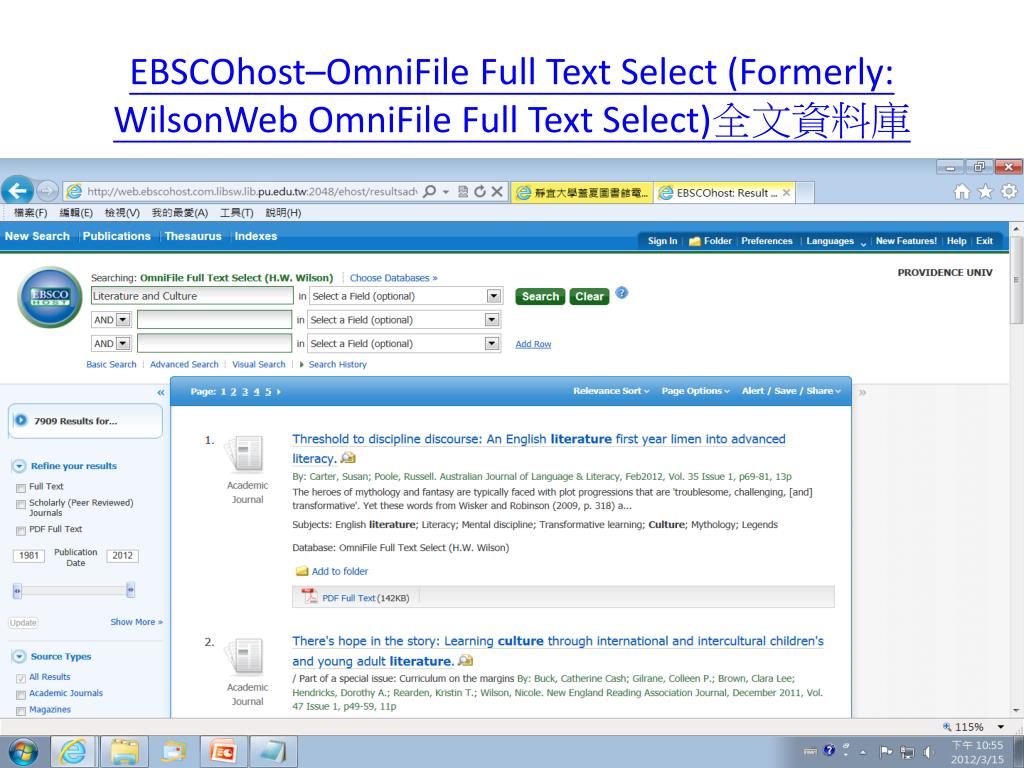Open the 檔案(F) browser menu
The height and width of the screenshot is (768, 1024).
click(x=30, y=213)
